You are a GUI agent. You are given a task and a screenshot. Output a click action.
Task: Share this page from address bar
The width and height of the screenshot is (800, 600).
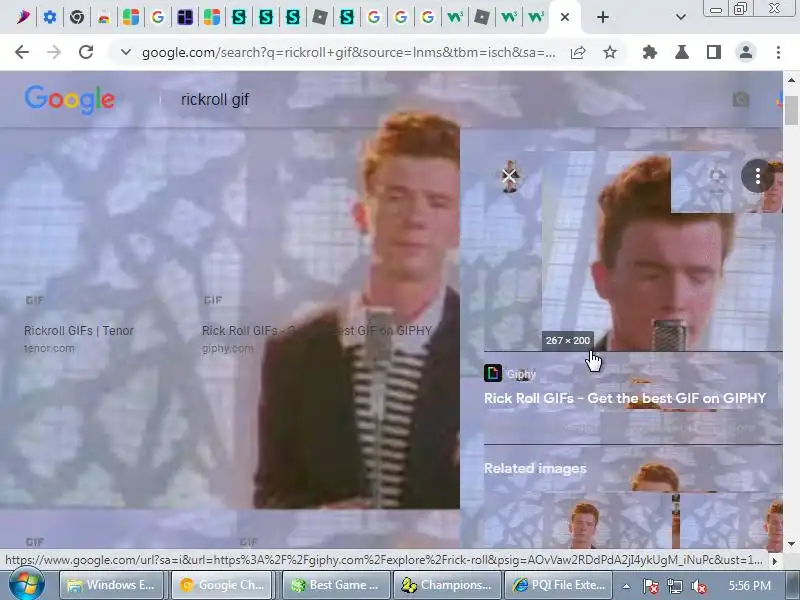click(578, 53)
